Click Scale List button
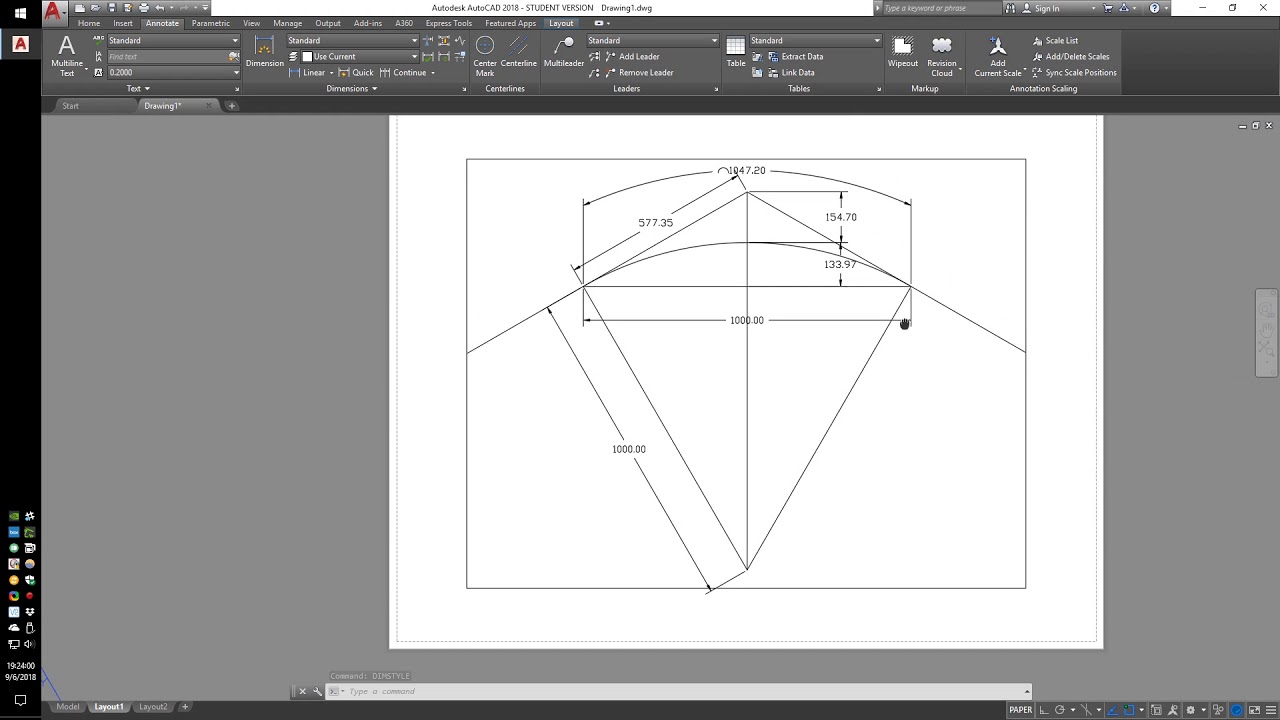The image size is (1280, 720). point(1054,41)
